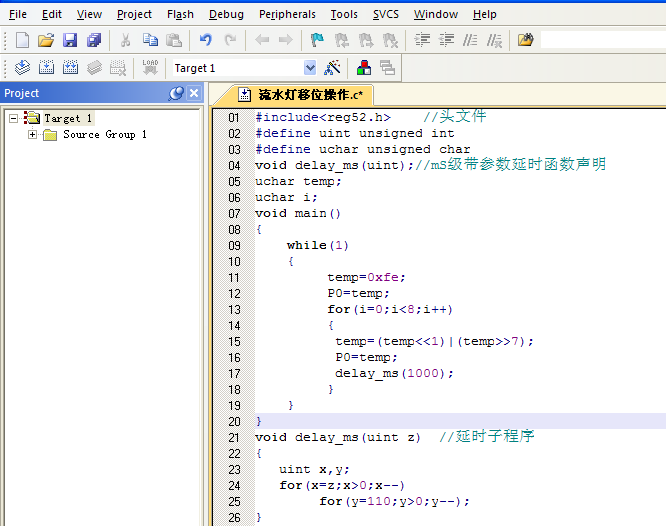Open the Target 1 dropdown list
Screen dimensions: 666x526
(309, 68)
